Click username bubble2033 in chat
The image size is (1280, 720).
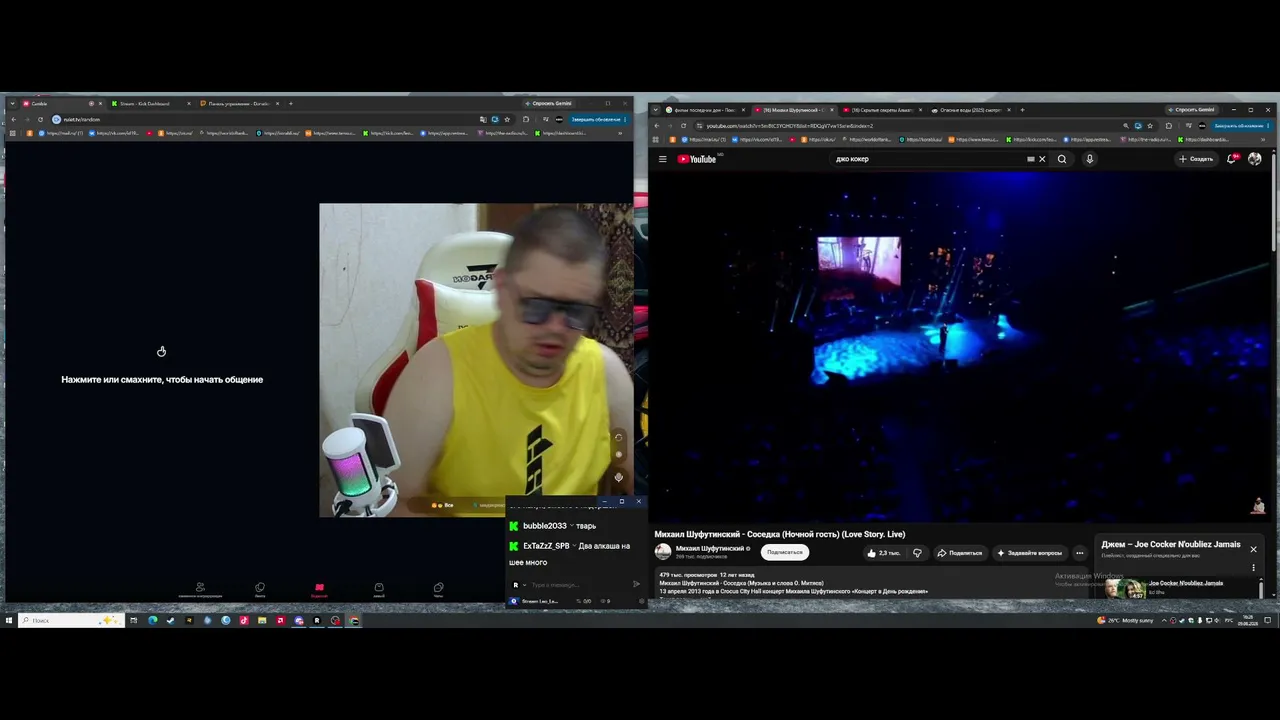click(545, 526)
